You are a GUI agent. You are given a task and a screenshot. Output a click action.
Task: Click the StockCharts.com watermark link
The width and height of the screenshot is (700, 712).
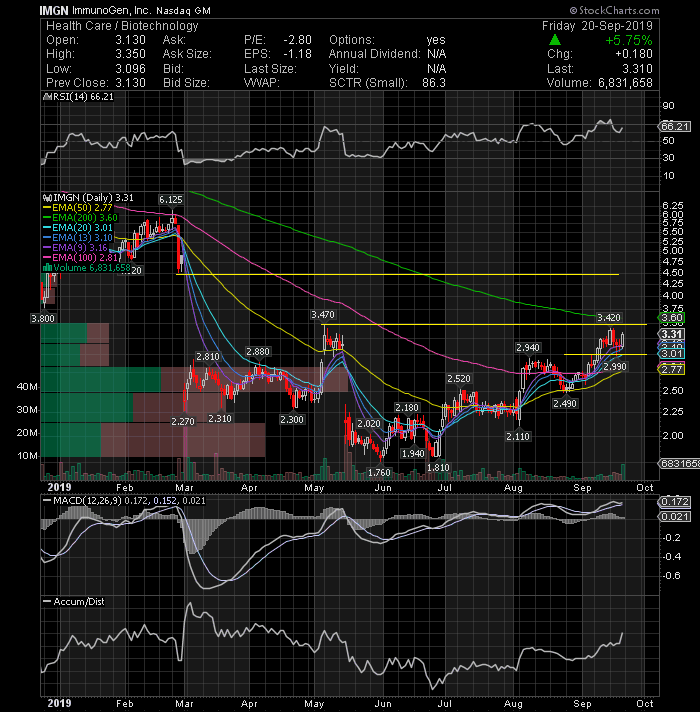click(x=614, y=10)
